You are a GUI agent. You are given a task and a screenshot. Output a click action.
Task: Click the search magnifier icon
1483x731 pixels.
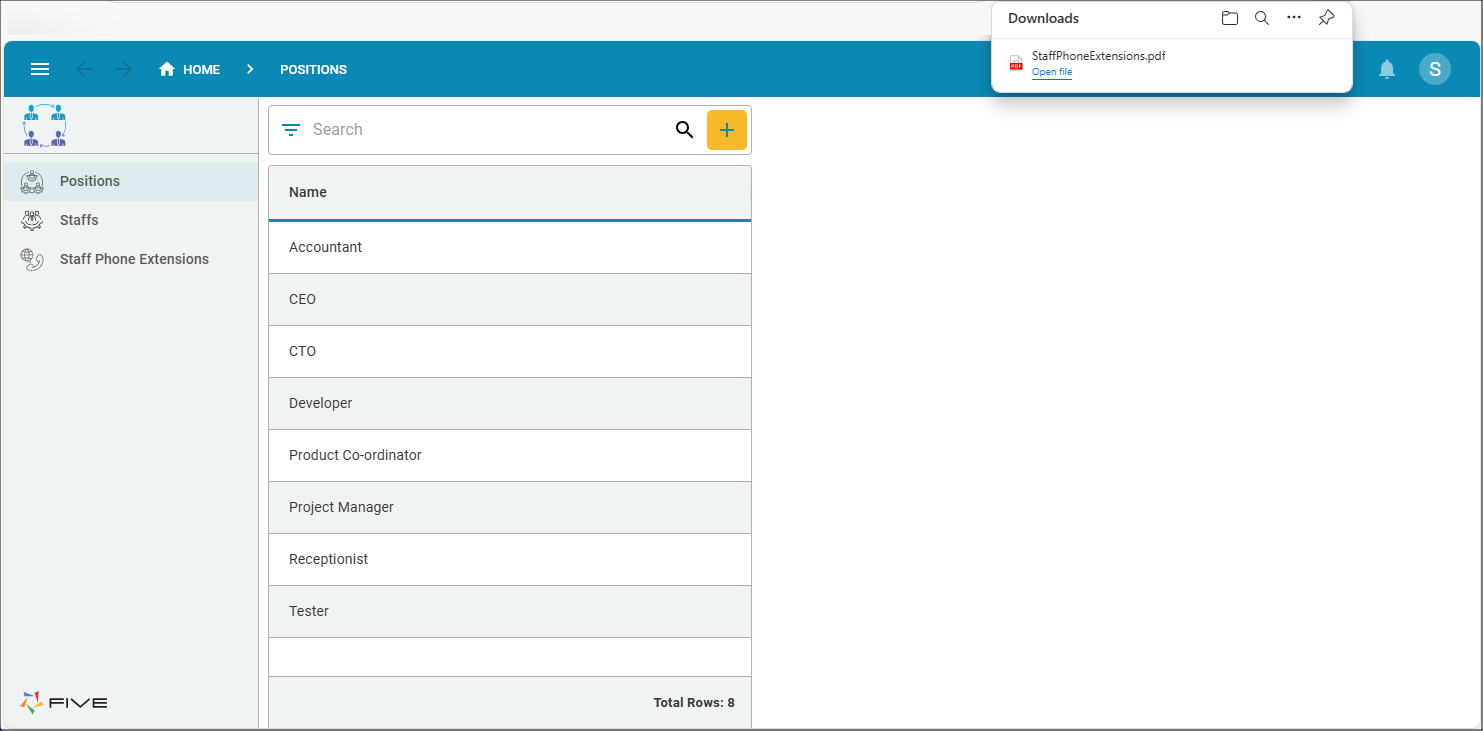click(684, 130)
